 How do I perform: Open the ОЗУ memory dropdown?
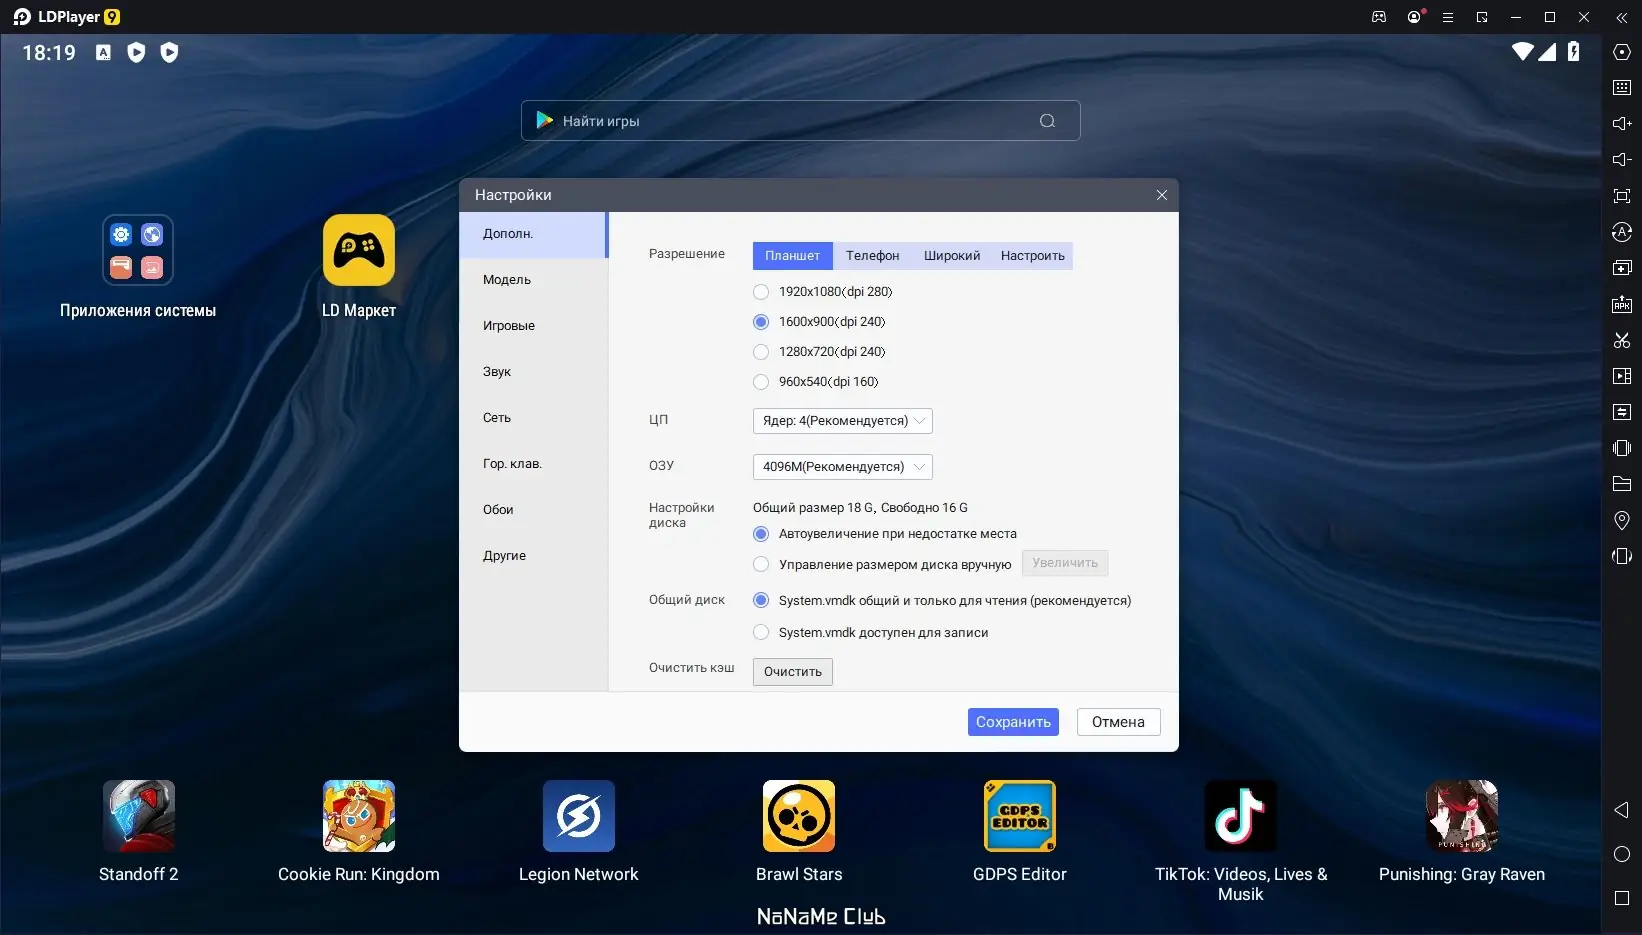coord(843,467)
